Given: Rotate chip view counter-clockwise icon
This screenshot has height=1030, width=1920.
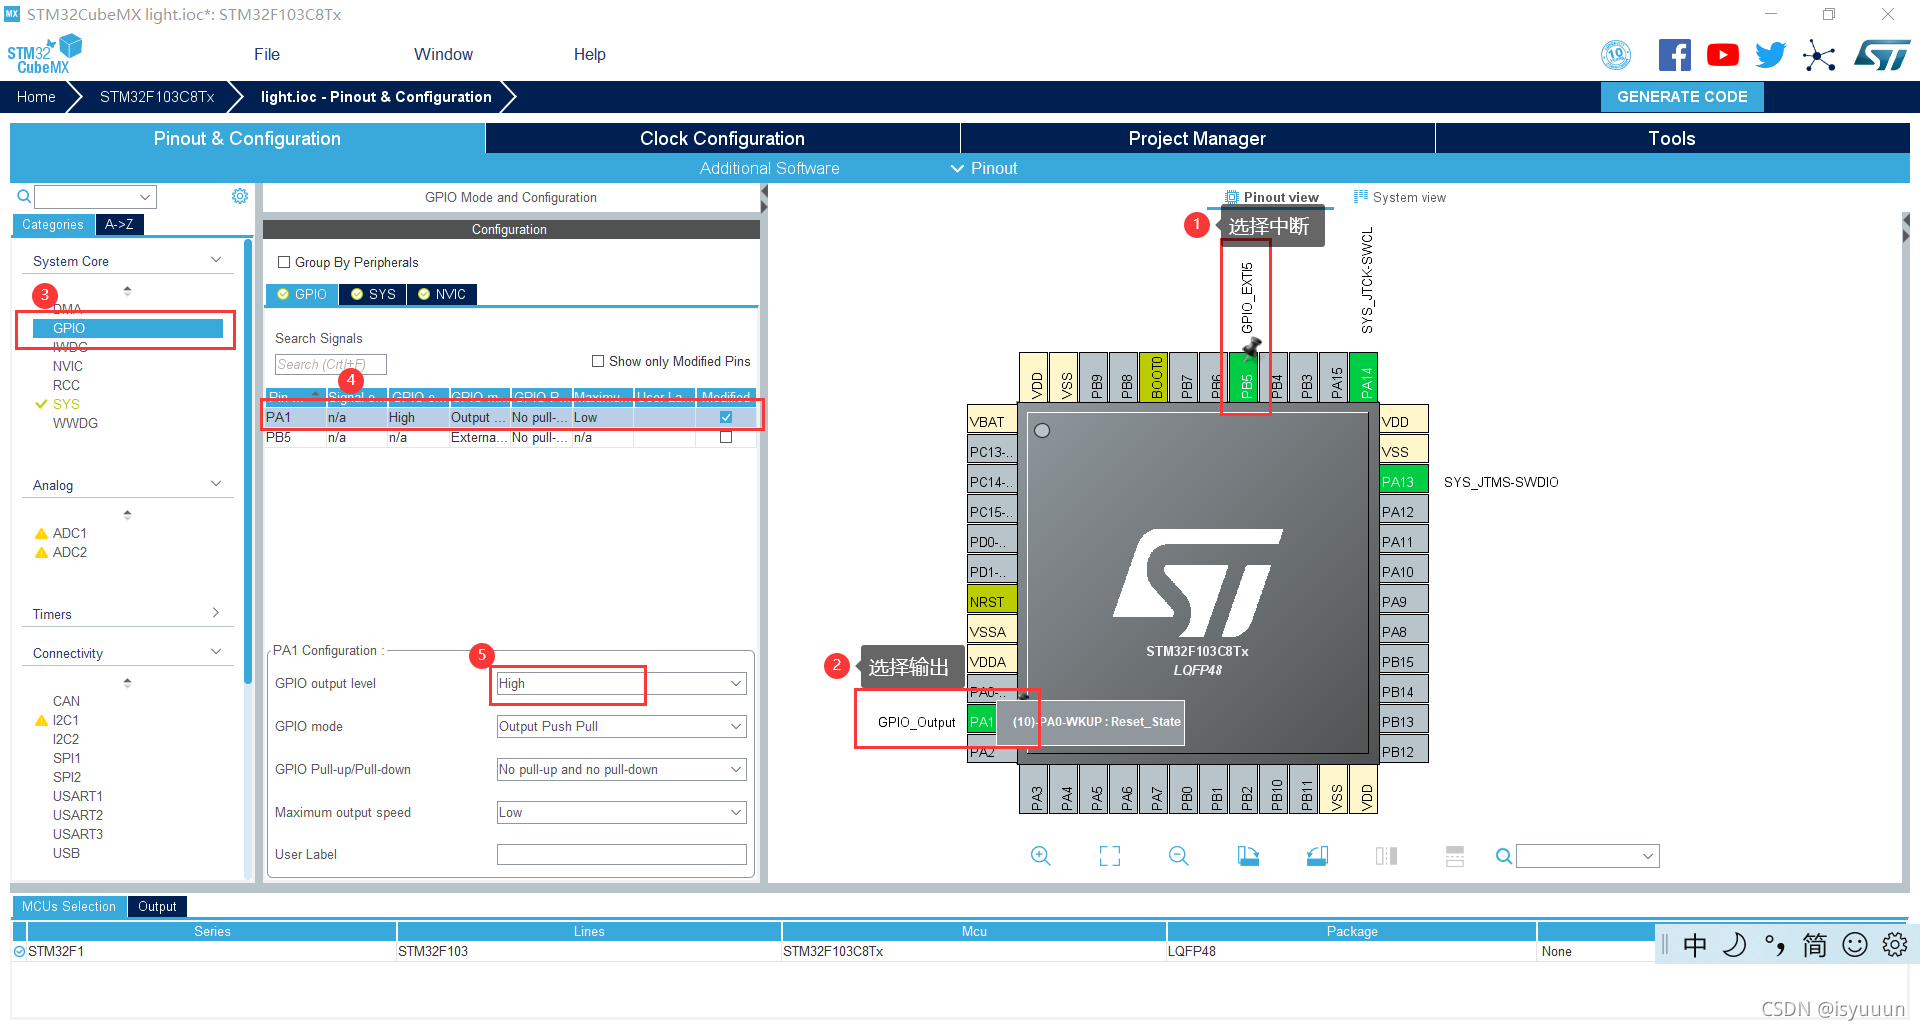Looking at the screenshot, I should point(1317,856).
